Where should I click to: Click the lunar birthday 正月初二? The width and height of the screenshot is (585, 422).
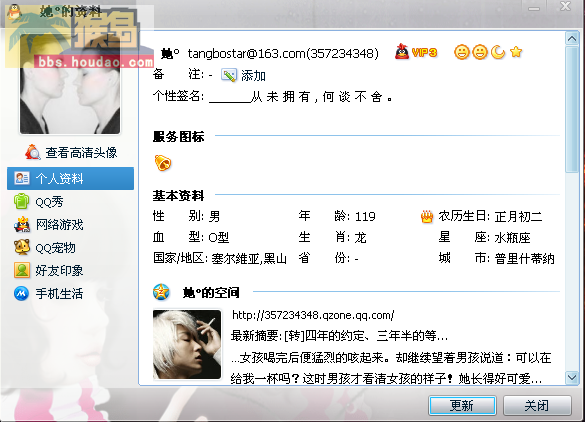[x=518, y=216]
